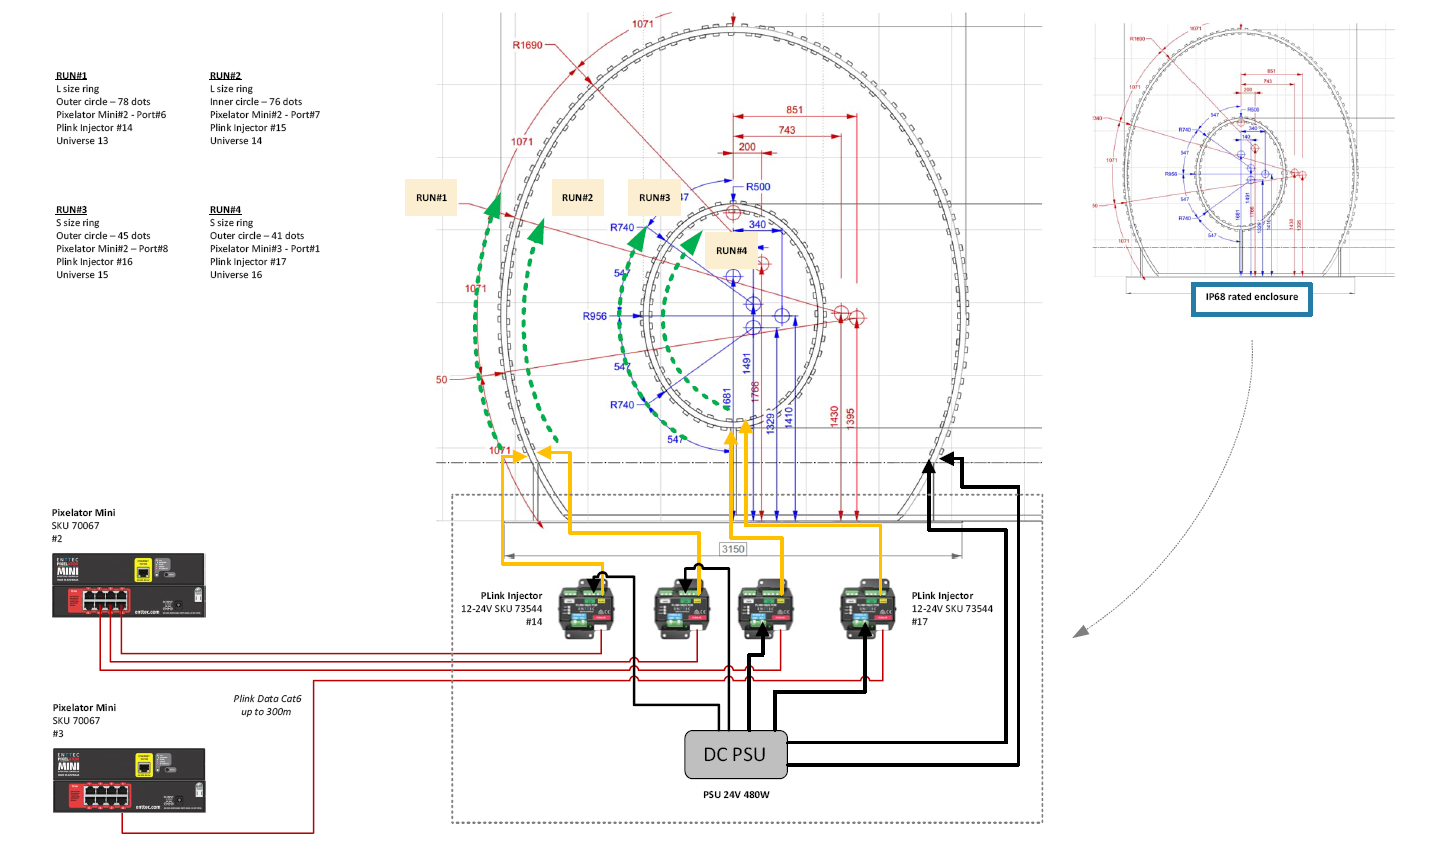Image resolution: width=1437 pixels, height=842 pixels.
Task: Select the RUN#1 heading text
Action: pyautogui.click(x=71, y=76)
